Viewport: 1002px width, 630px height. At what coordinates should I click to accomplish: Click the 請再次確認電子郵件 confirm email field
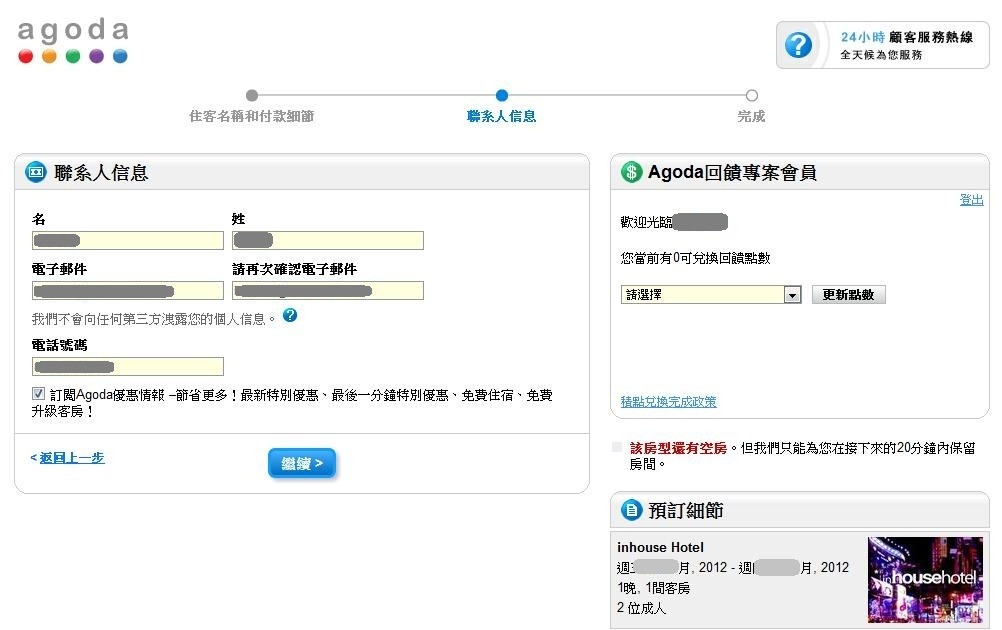tap(328, 291)
